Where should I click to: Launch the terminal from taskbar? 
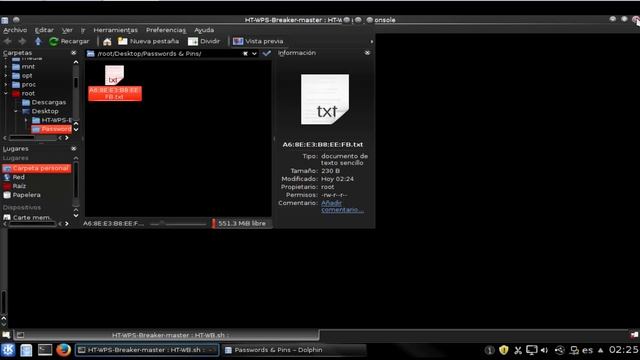coord(45,350)
